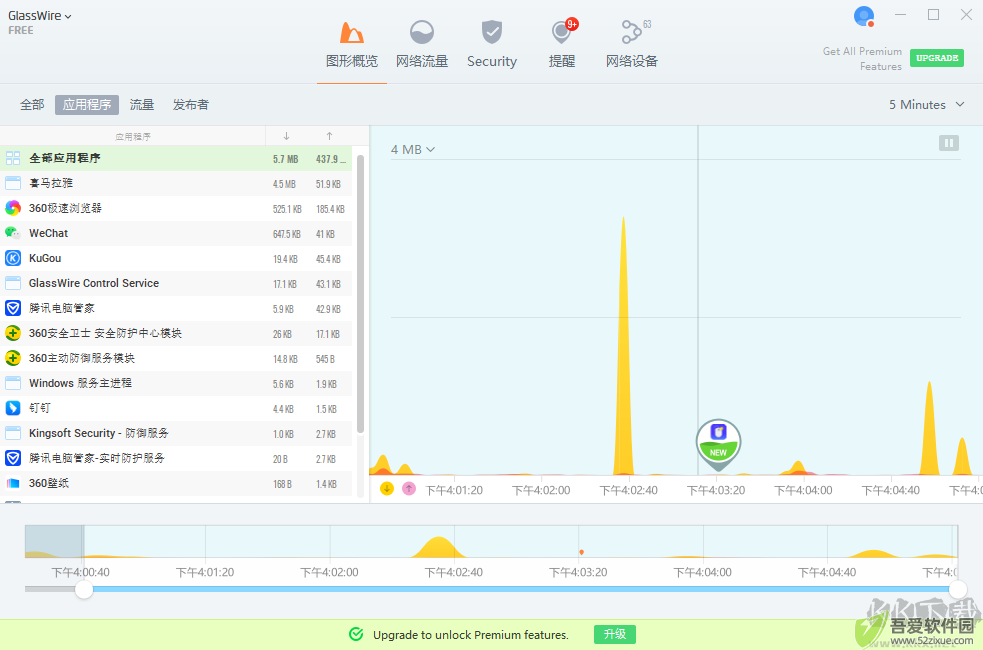The width and height of the screenshot is (983, 650).
Task: Pause the live traffic graph
Action: pos(949,144)
